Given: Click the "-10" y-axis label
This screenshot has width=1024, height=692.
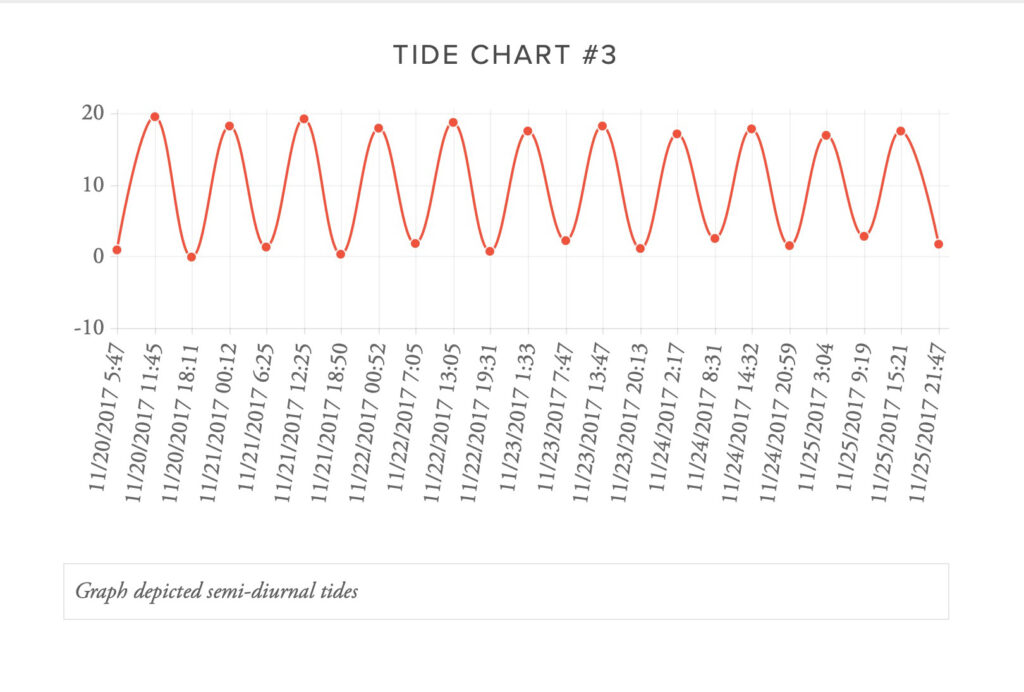Looking at the screenshot, I should pos(90,328).
